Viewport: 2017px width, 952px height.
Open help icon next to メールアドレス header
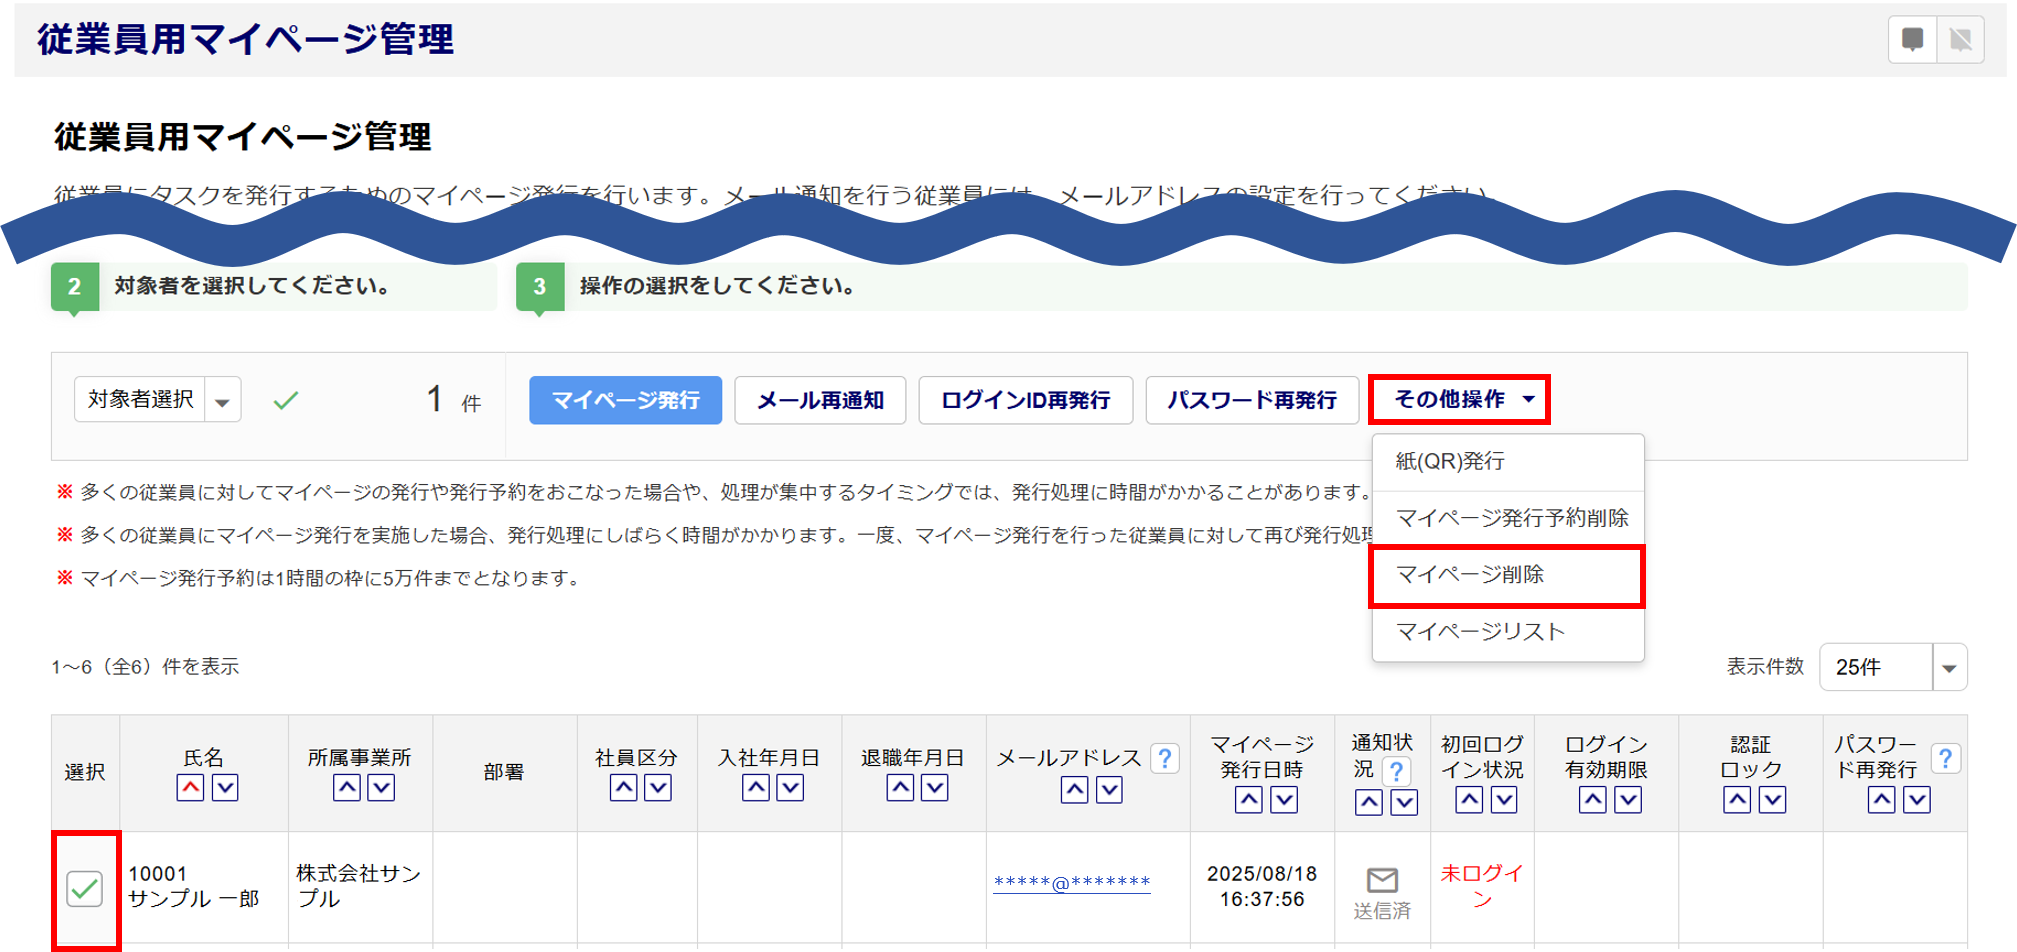pyautogui.click(x=1164, y=759)
